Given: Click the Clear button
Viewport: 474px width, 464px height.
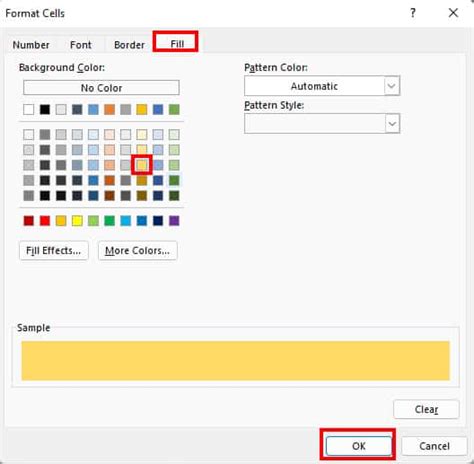Looking at the screenshot, I should [426, 409].
